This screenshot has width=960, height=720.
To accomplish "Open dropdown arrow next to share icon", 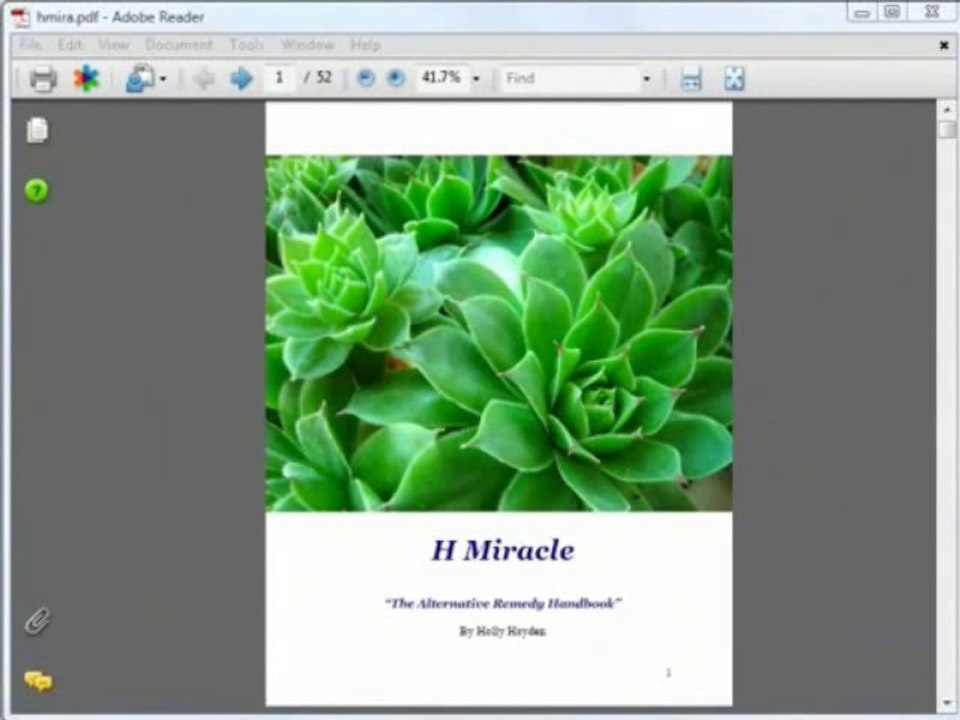I will [163, 79].
